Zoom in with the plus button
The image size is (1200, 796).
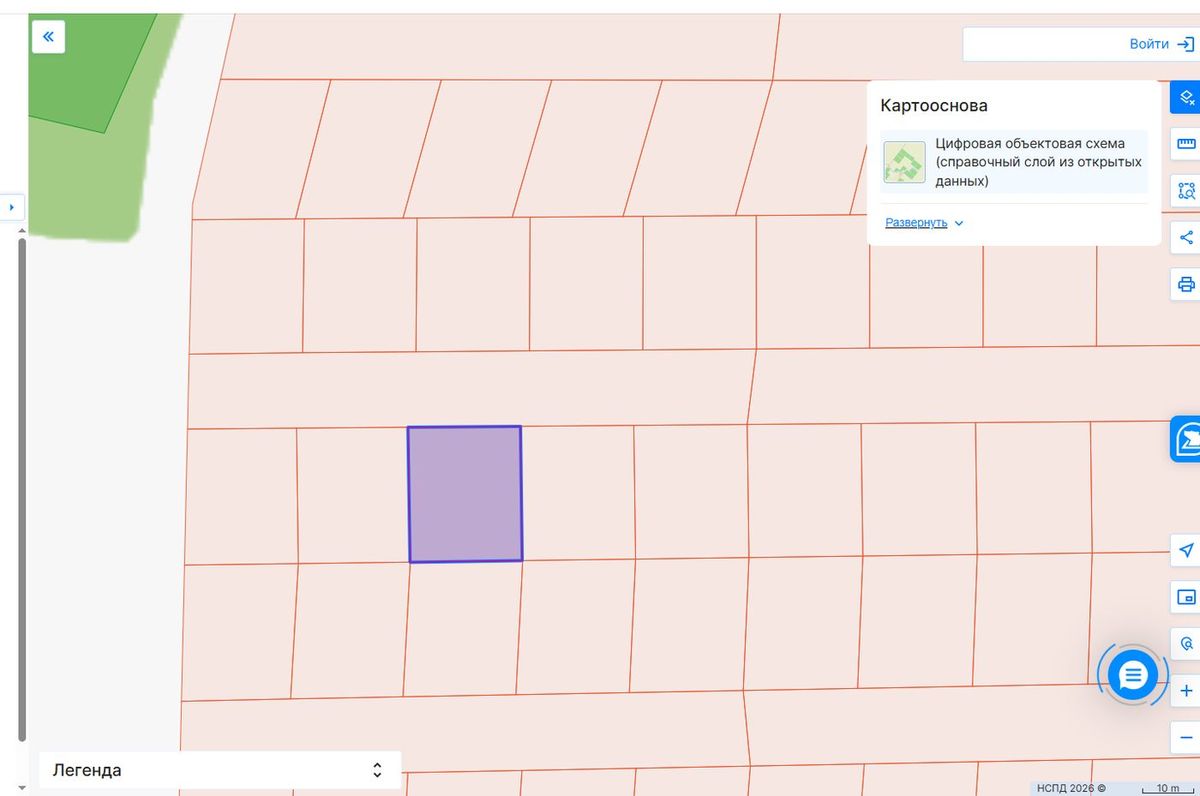[1186, 691]
